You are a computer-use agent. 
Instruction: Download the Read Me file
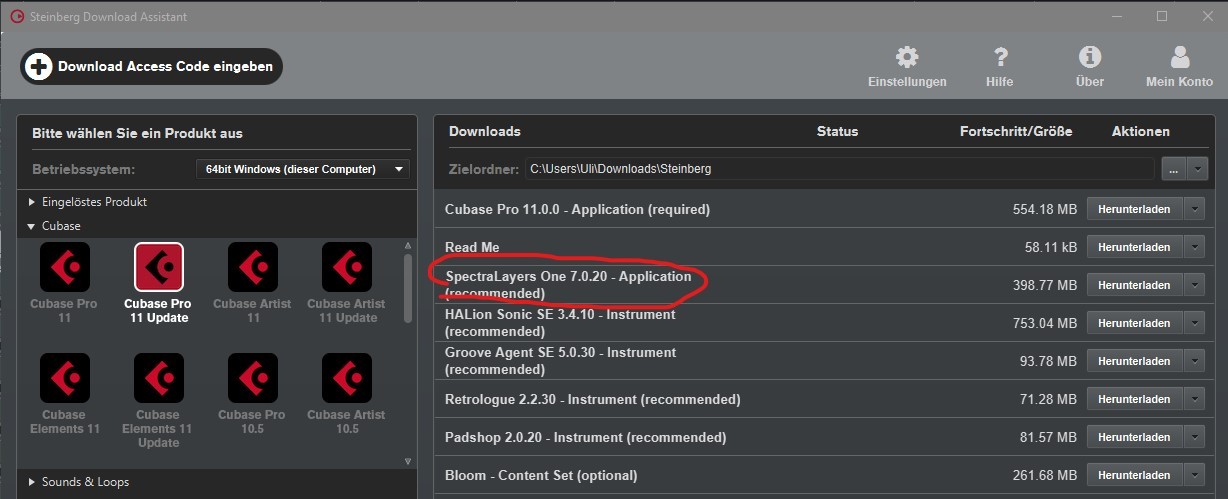[x=1134, y=247]
